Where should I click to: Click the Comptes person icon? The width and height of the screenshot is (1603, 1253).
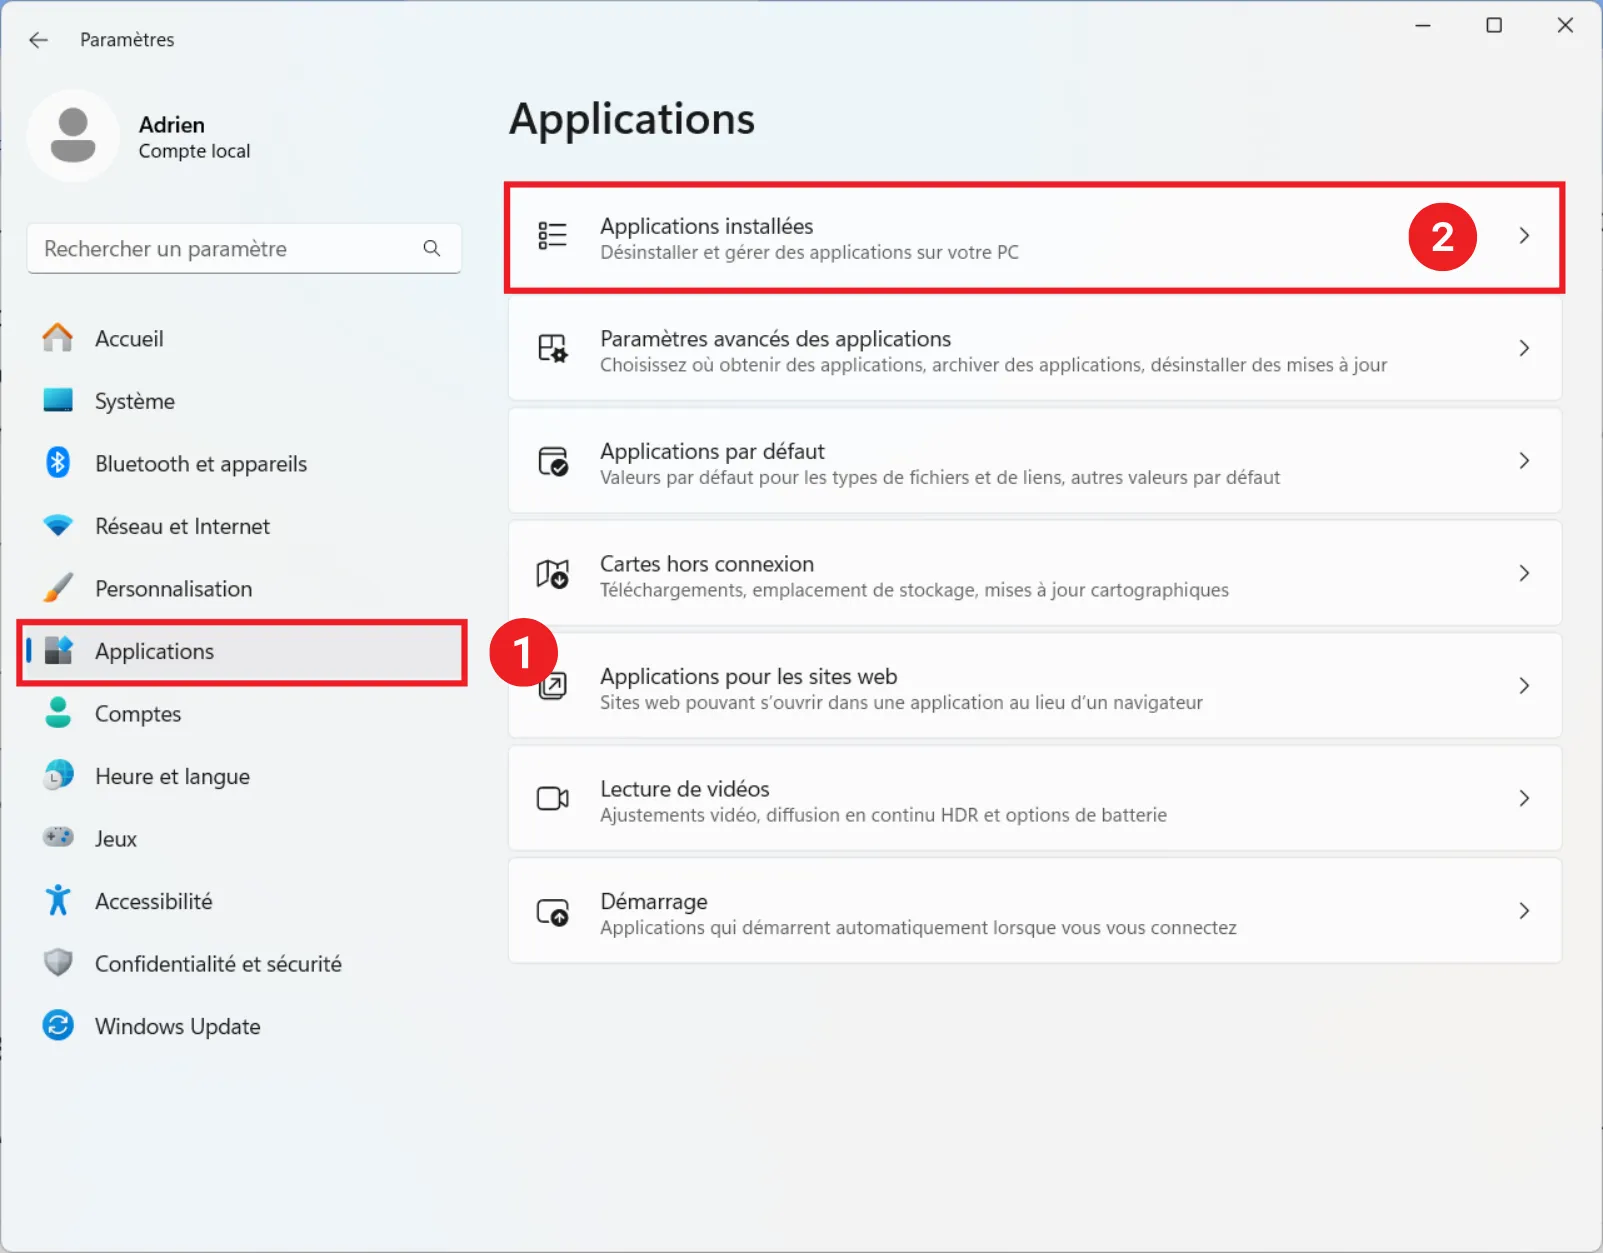click(x=58, y=713)
